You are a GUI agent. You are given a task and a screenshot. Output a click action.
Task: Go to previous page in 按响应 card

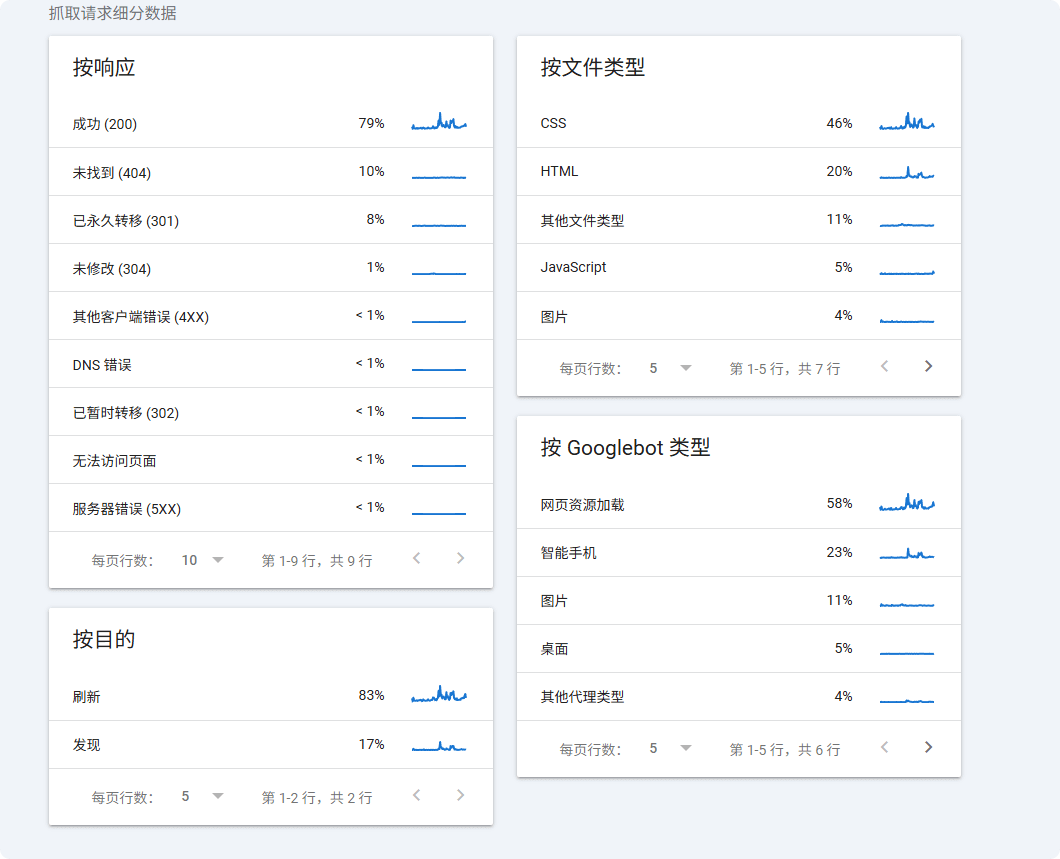pos(416,558)
